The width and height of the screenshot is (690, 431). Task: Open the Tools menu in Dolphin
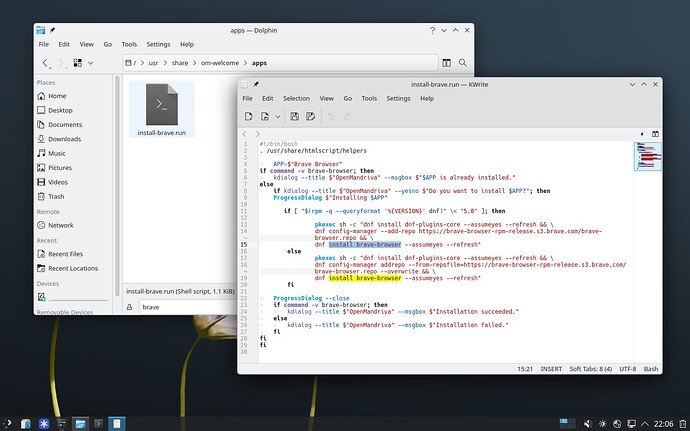tap(129, 44)
